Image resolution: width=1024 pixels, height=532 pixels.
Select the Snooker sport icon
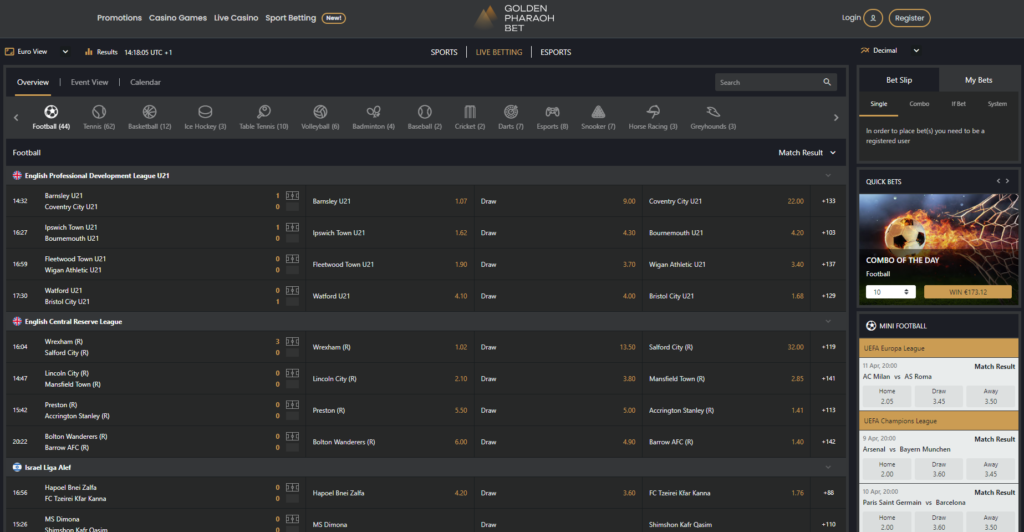(598, 112)
